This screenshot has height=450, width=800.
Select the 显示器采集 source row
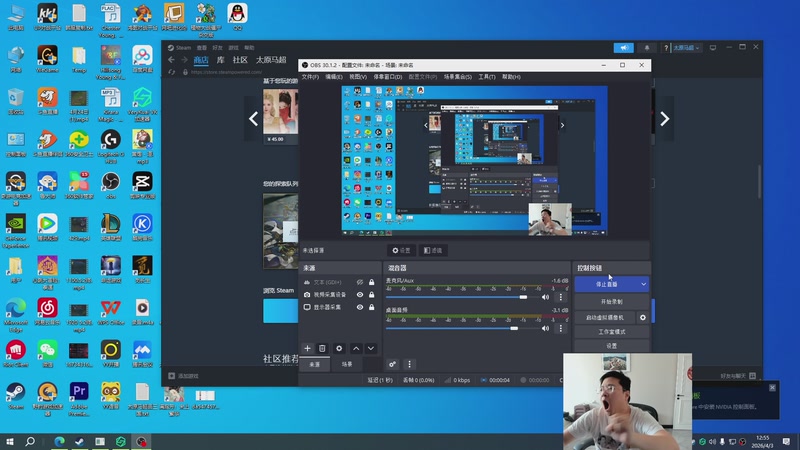click(x=340, y=307)
